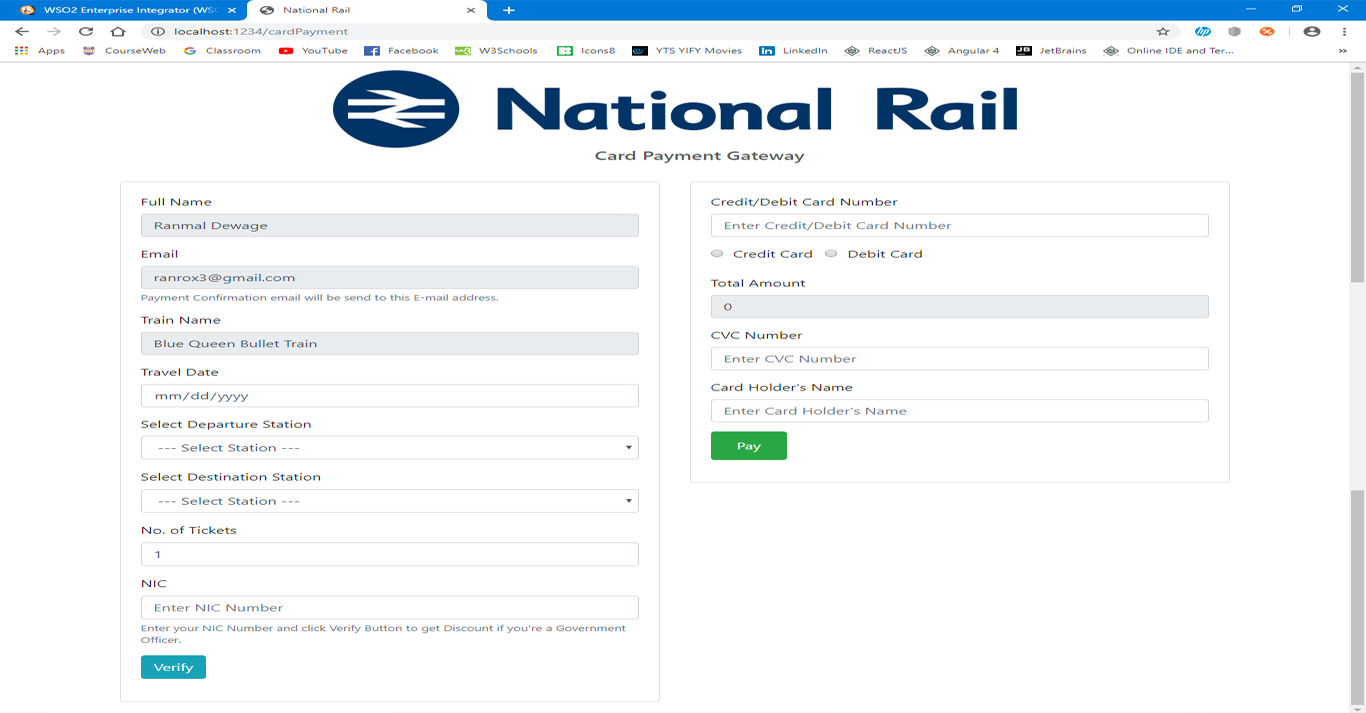
Task: Click the National Rail logo
Action: pos(675,109)
